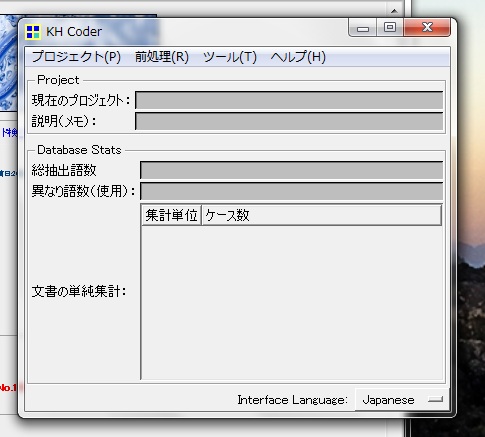Minimize the KH Coder window

(363, 28)
